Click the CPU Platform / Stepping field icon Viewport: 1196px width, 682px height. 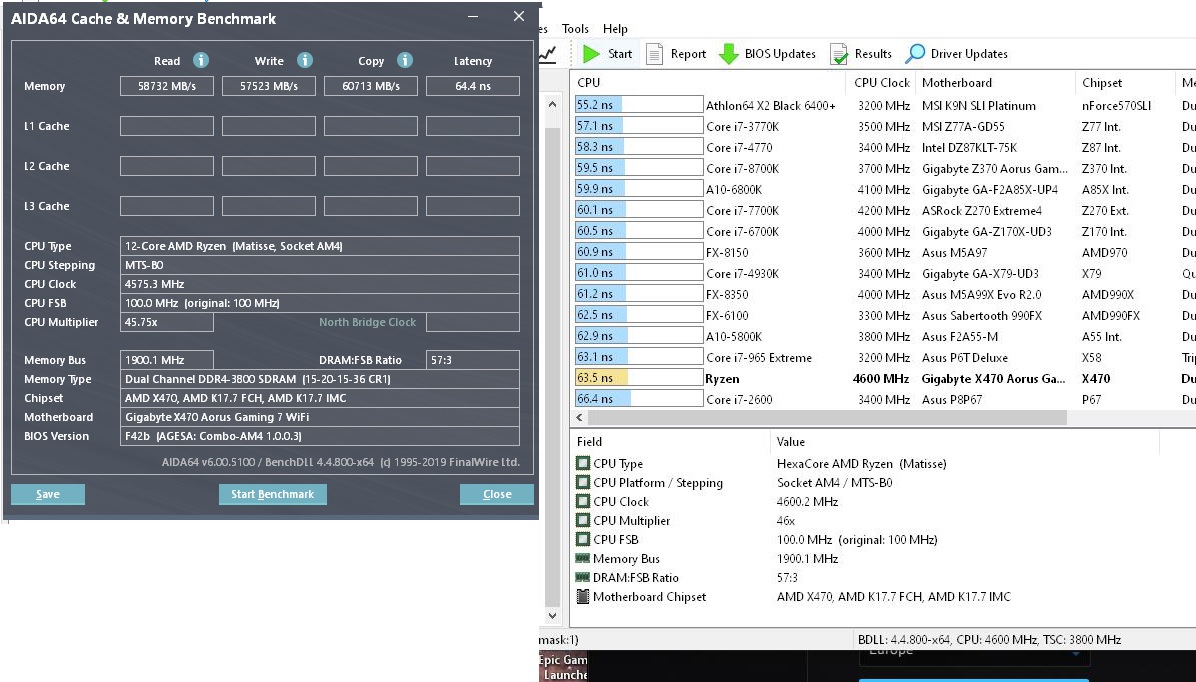coord(583,482)
